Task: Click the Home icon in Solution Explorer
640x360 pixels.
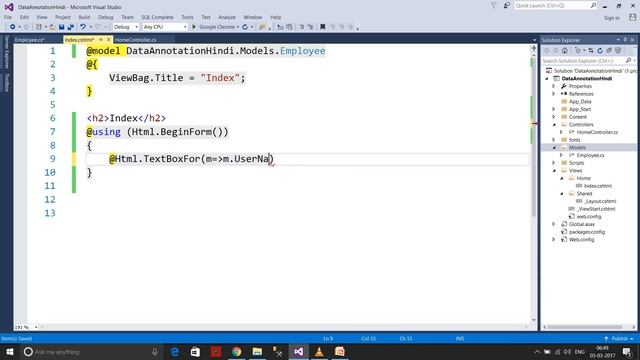Action: tap(564, 51)
